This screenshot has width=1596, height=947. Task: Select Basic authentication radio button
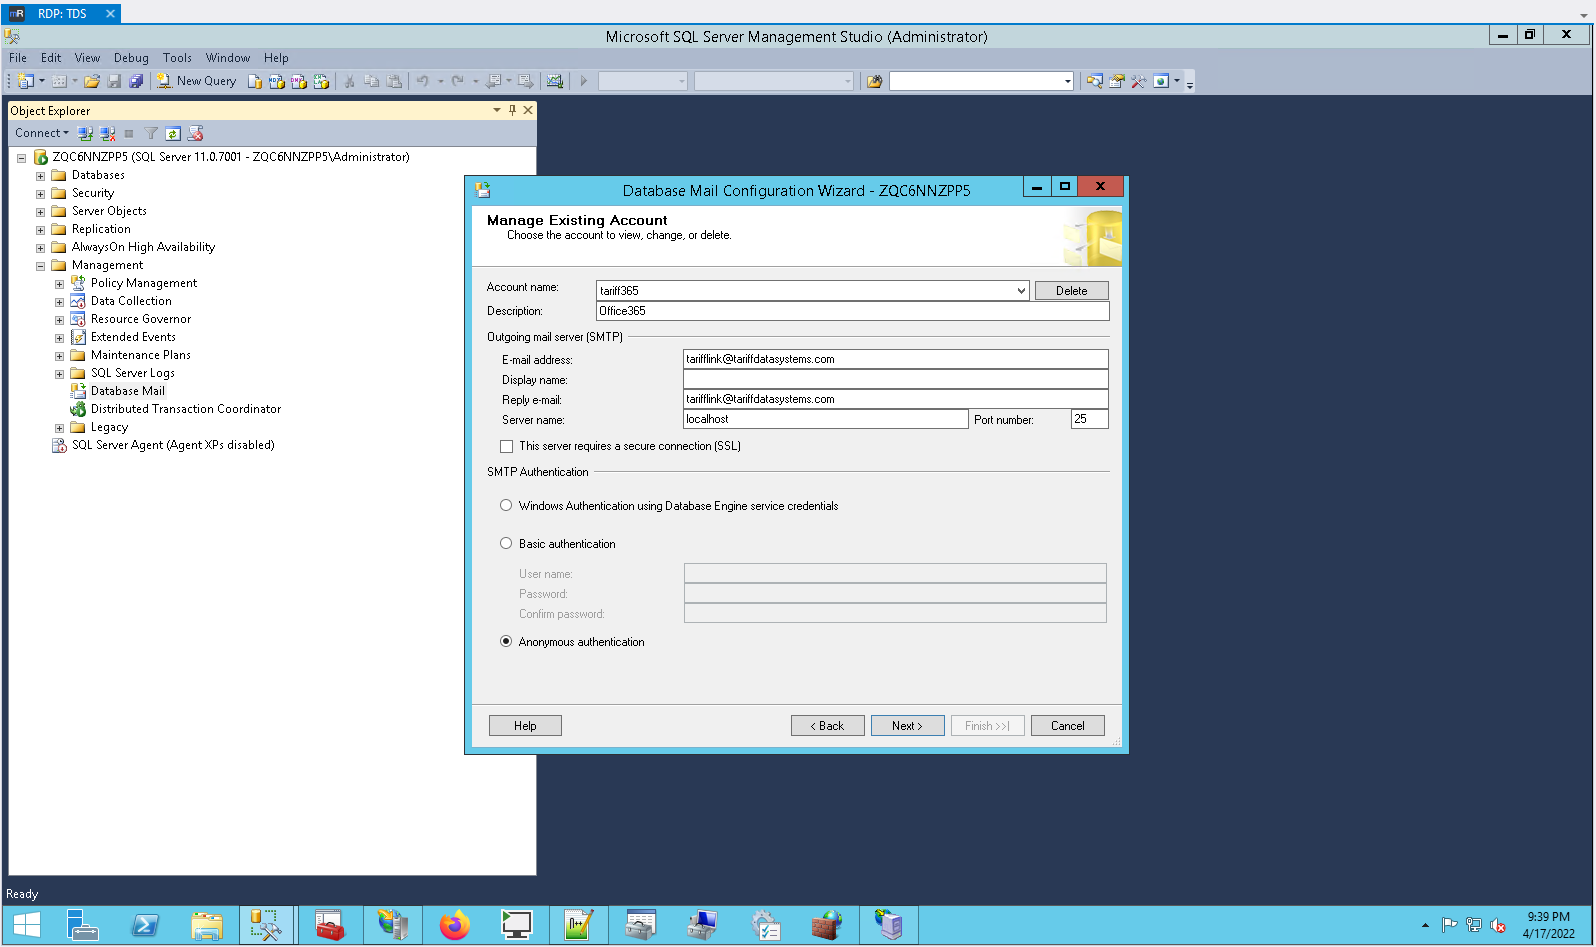pos(506,544)
